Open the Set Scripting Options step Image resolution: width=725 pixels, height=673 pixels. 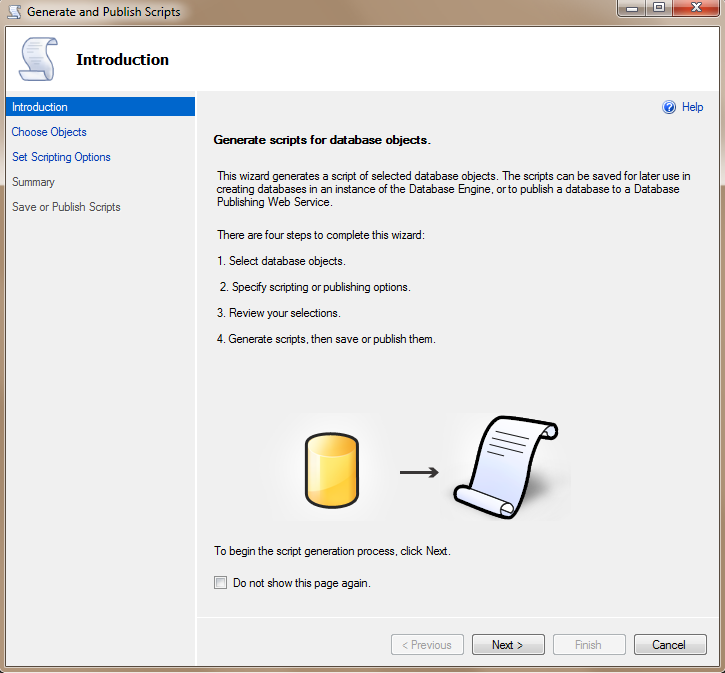(x=61, y=157)
